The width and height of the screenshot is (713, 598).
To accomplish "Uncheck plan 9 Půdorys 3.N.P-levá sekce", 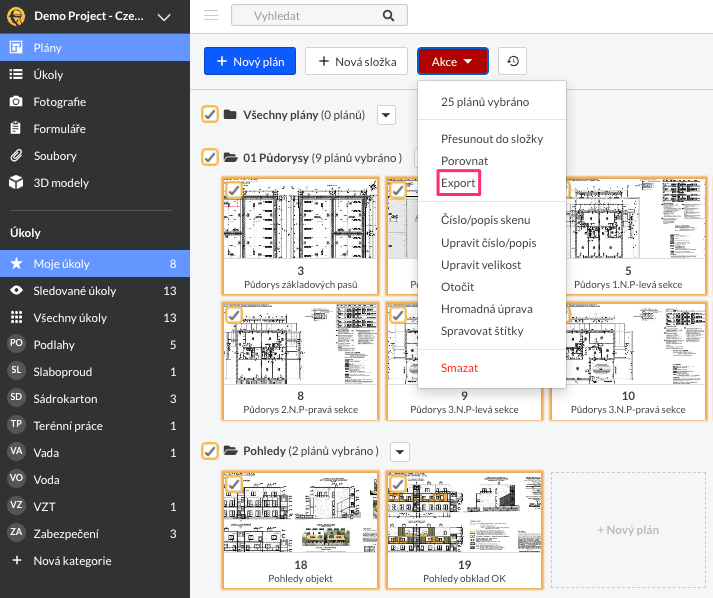I will 398,315.
